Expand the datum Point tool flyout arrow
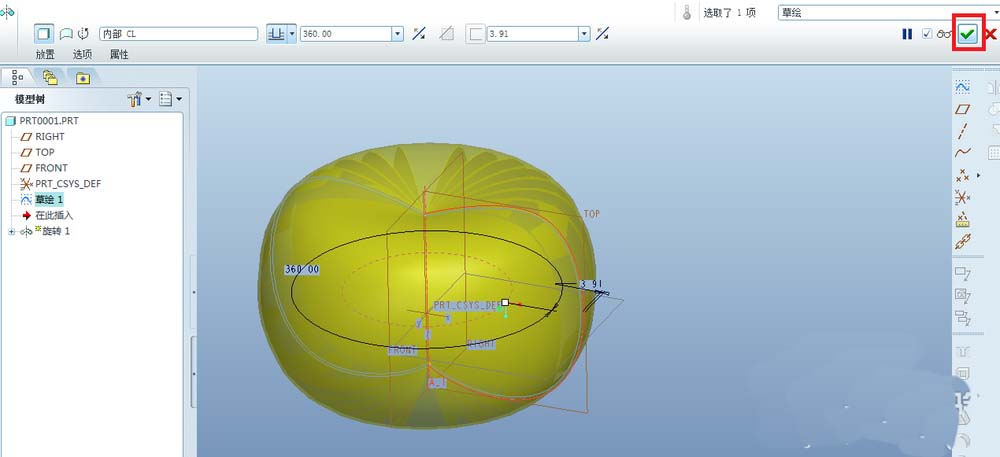Image resolution: width=1000 pixels, height=457 pixels. (980, 175)
